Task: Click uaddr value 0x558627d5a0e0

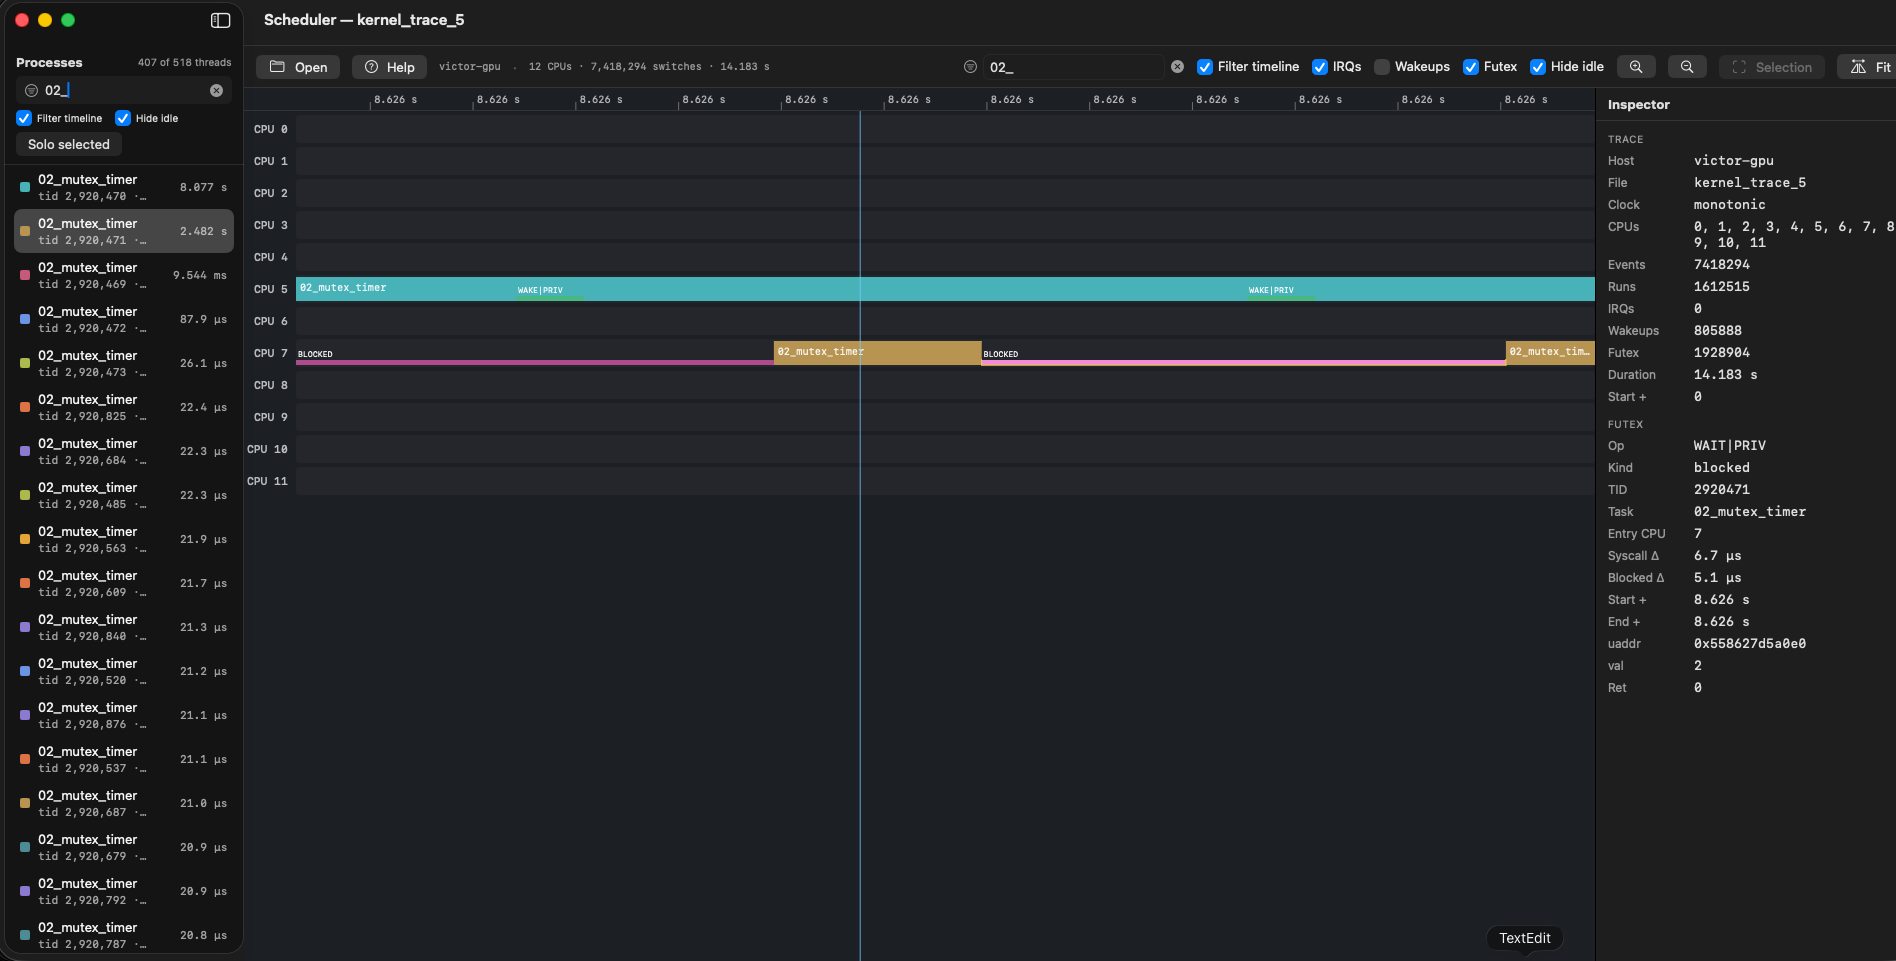Action: tap(1749, 644)
